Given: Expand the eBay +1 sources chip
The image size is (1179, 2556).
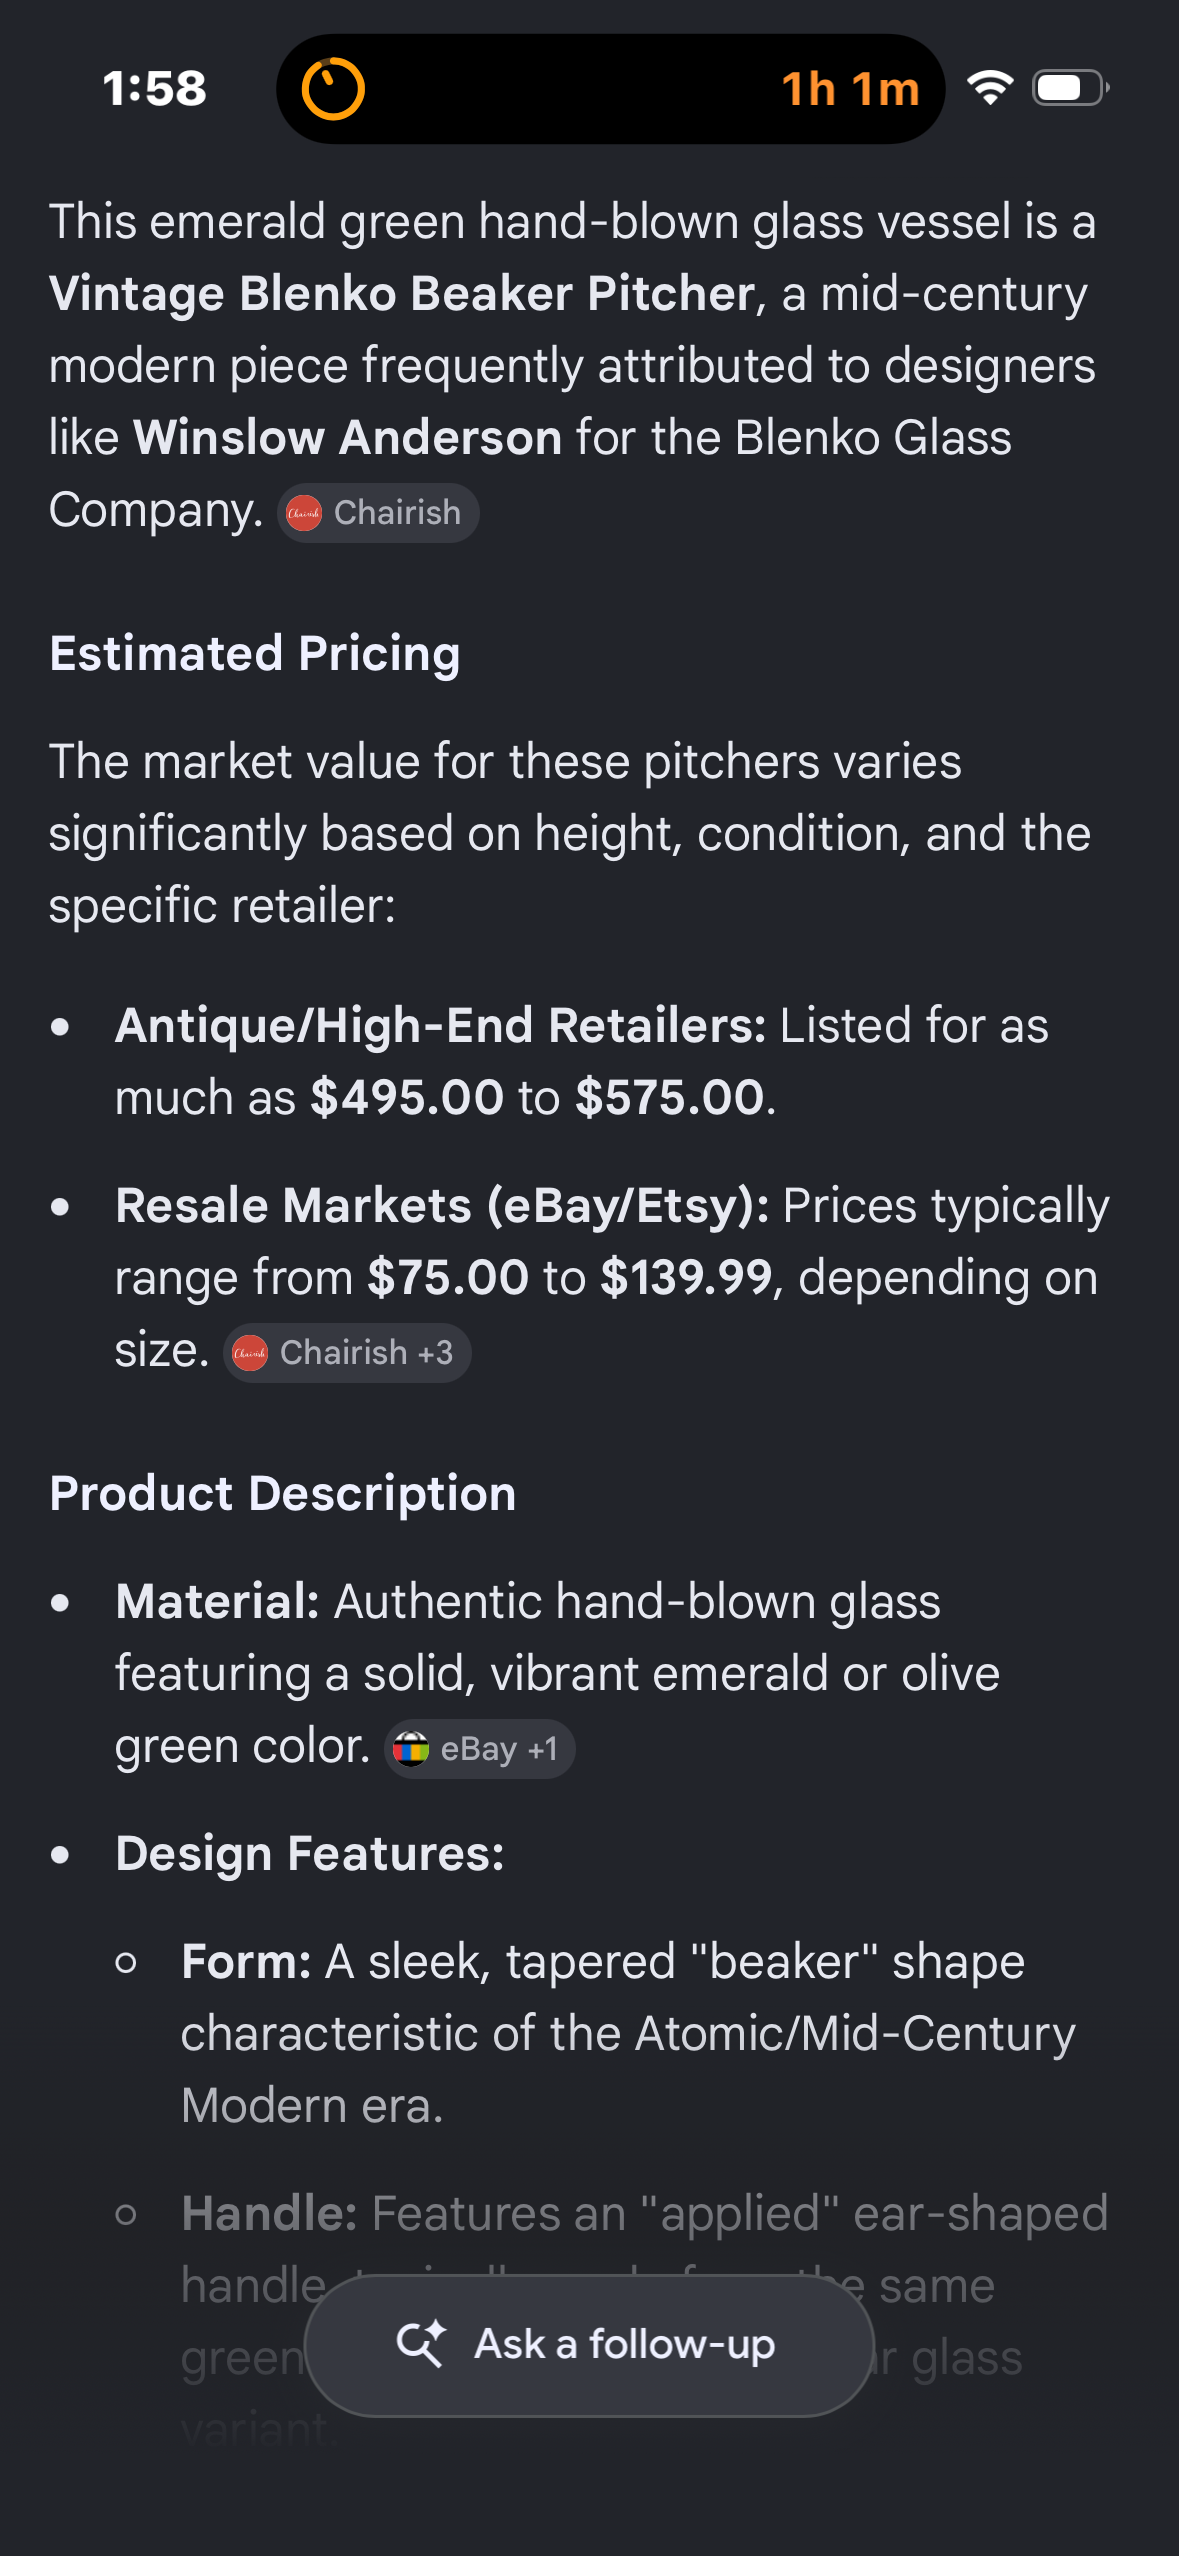Looking at the screenshot, I should point(480,1749).
